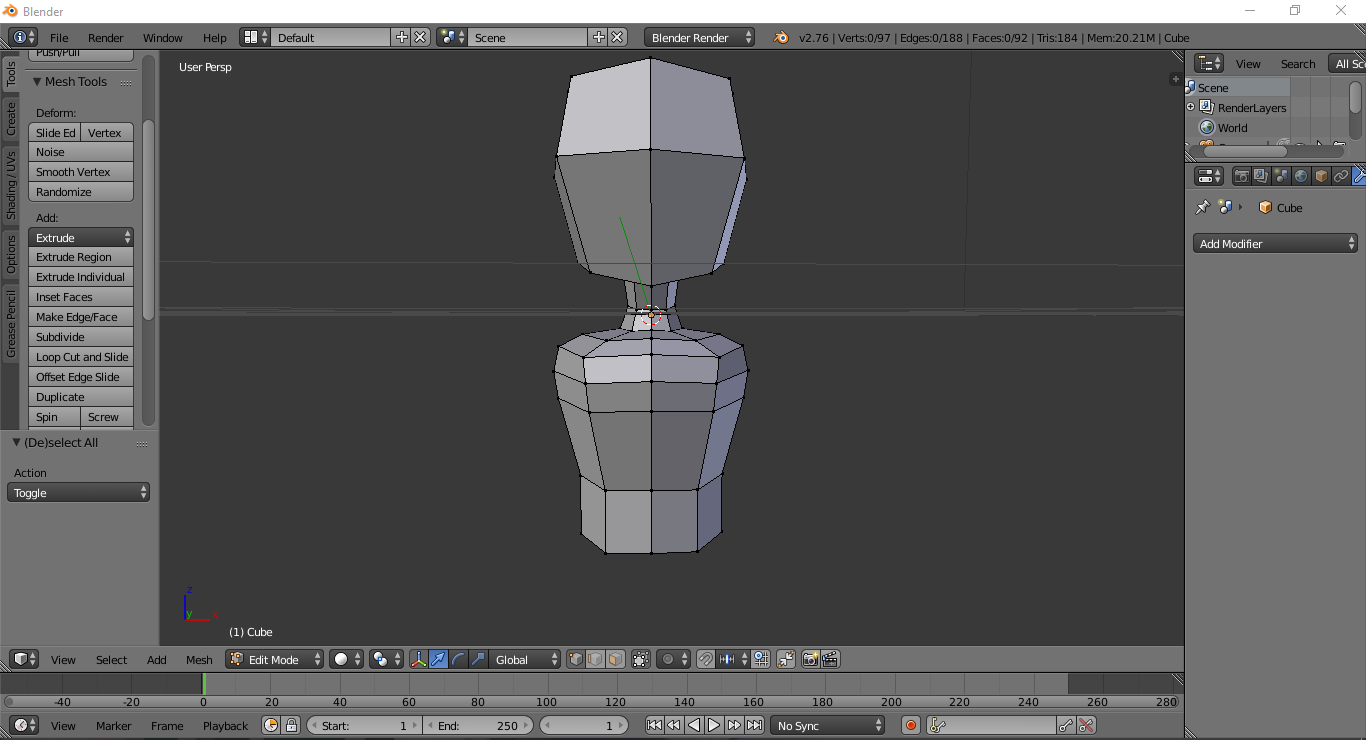Open the Transform Orientation dropdown showing Global
Viewport: 1366px width, 740px height.
(x=525, y=659)
